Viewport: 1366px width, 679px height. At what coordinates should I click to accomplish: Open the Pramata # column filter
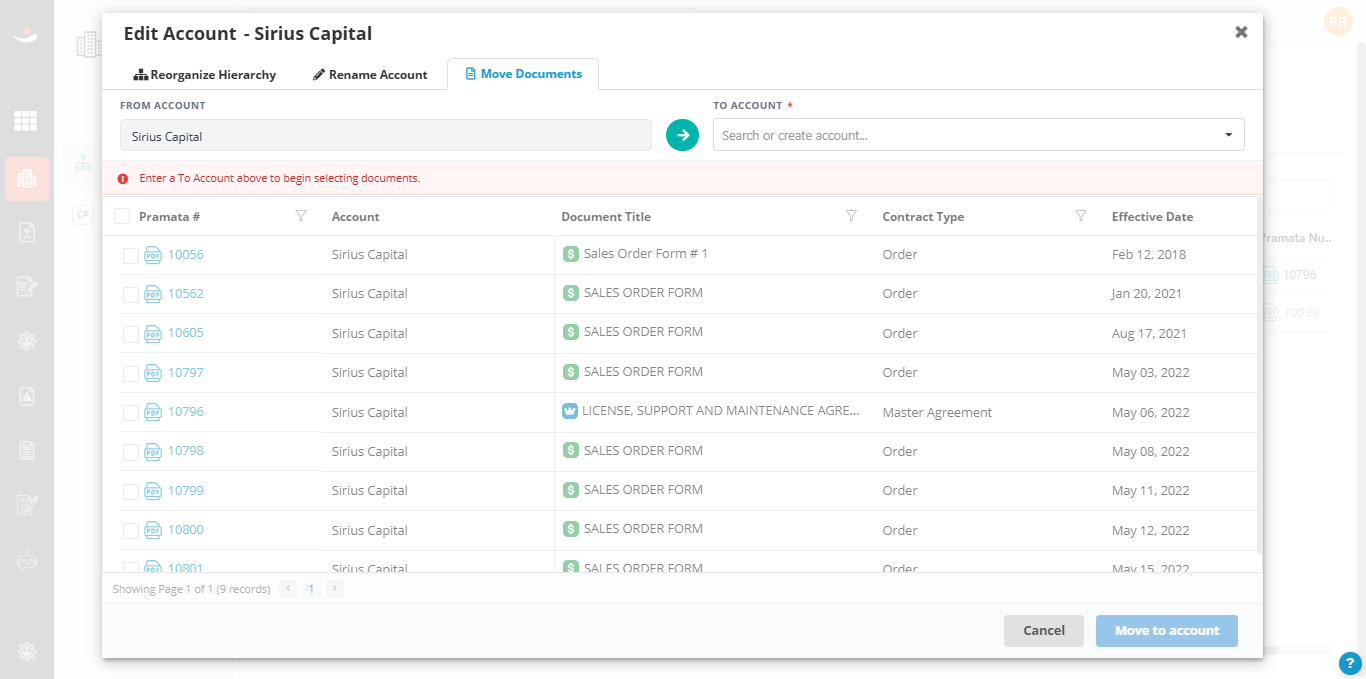[301, 216]
